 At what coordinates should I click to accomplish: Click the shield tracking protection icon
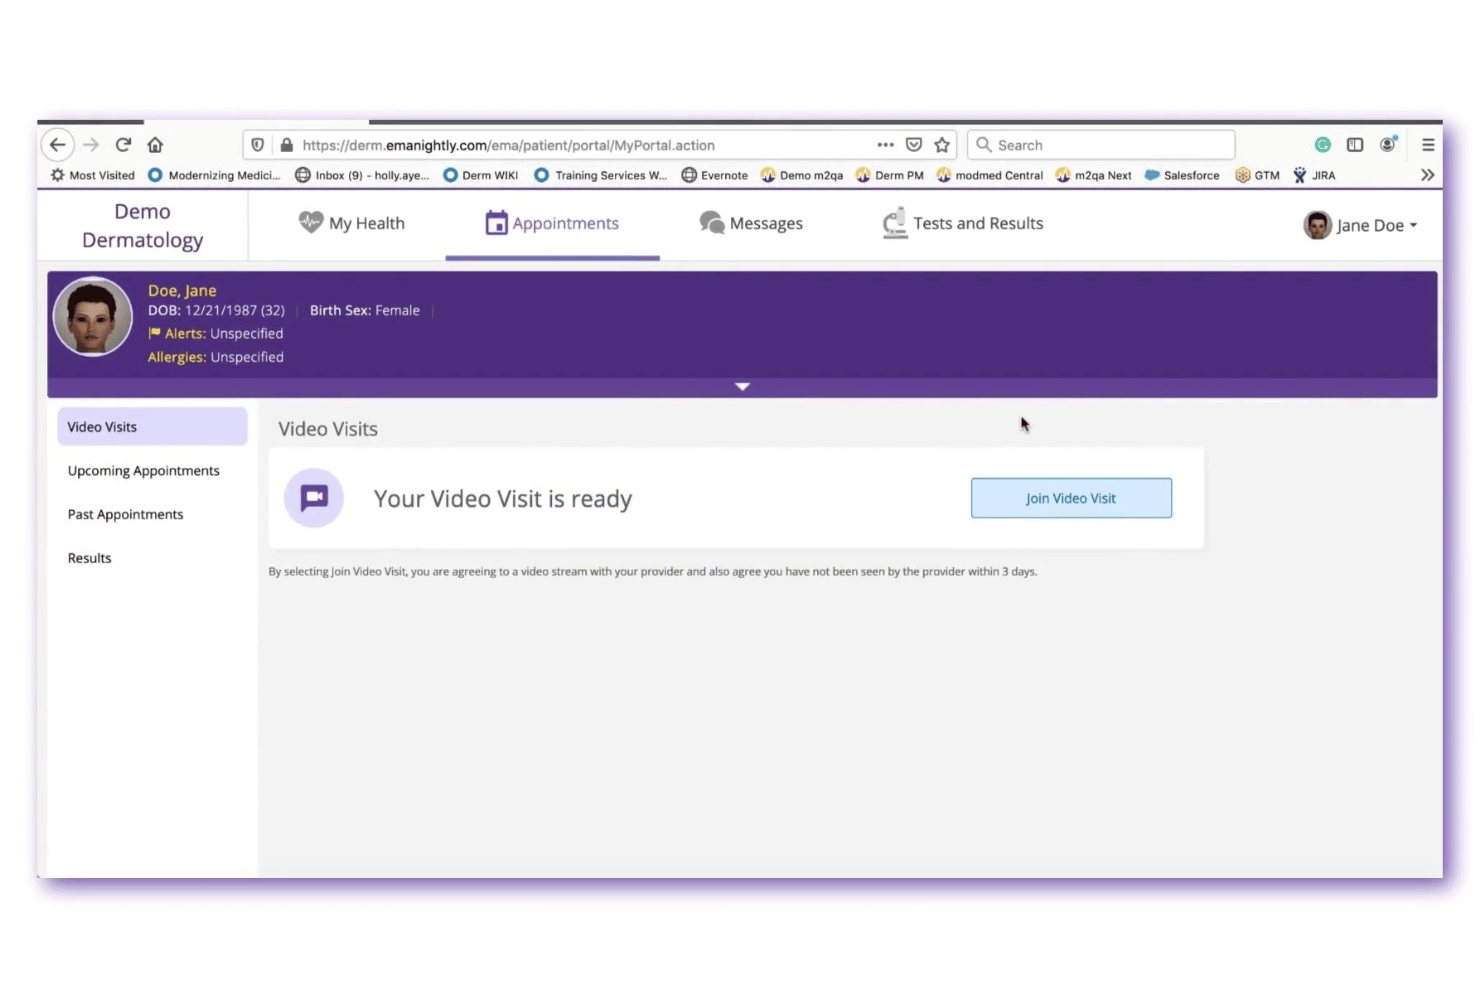pyautogui.click(x=258, y=145)
